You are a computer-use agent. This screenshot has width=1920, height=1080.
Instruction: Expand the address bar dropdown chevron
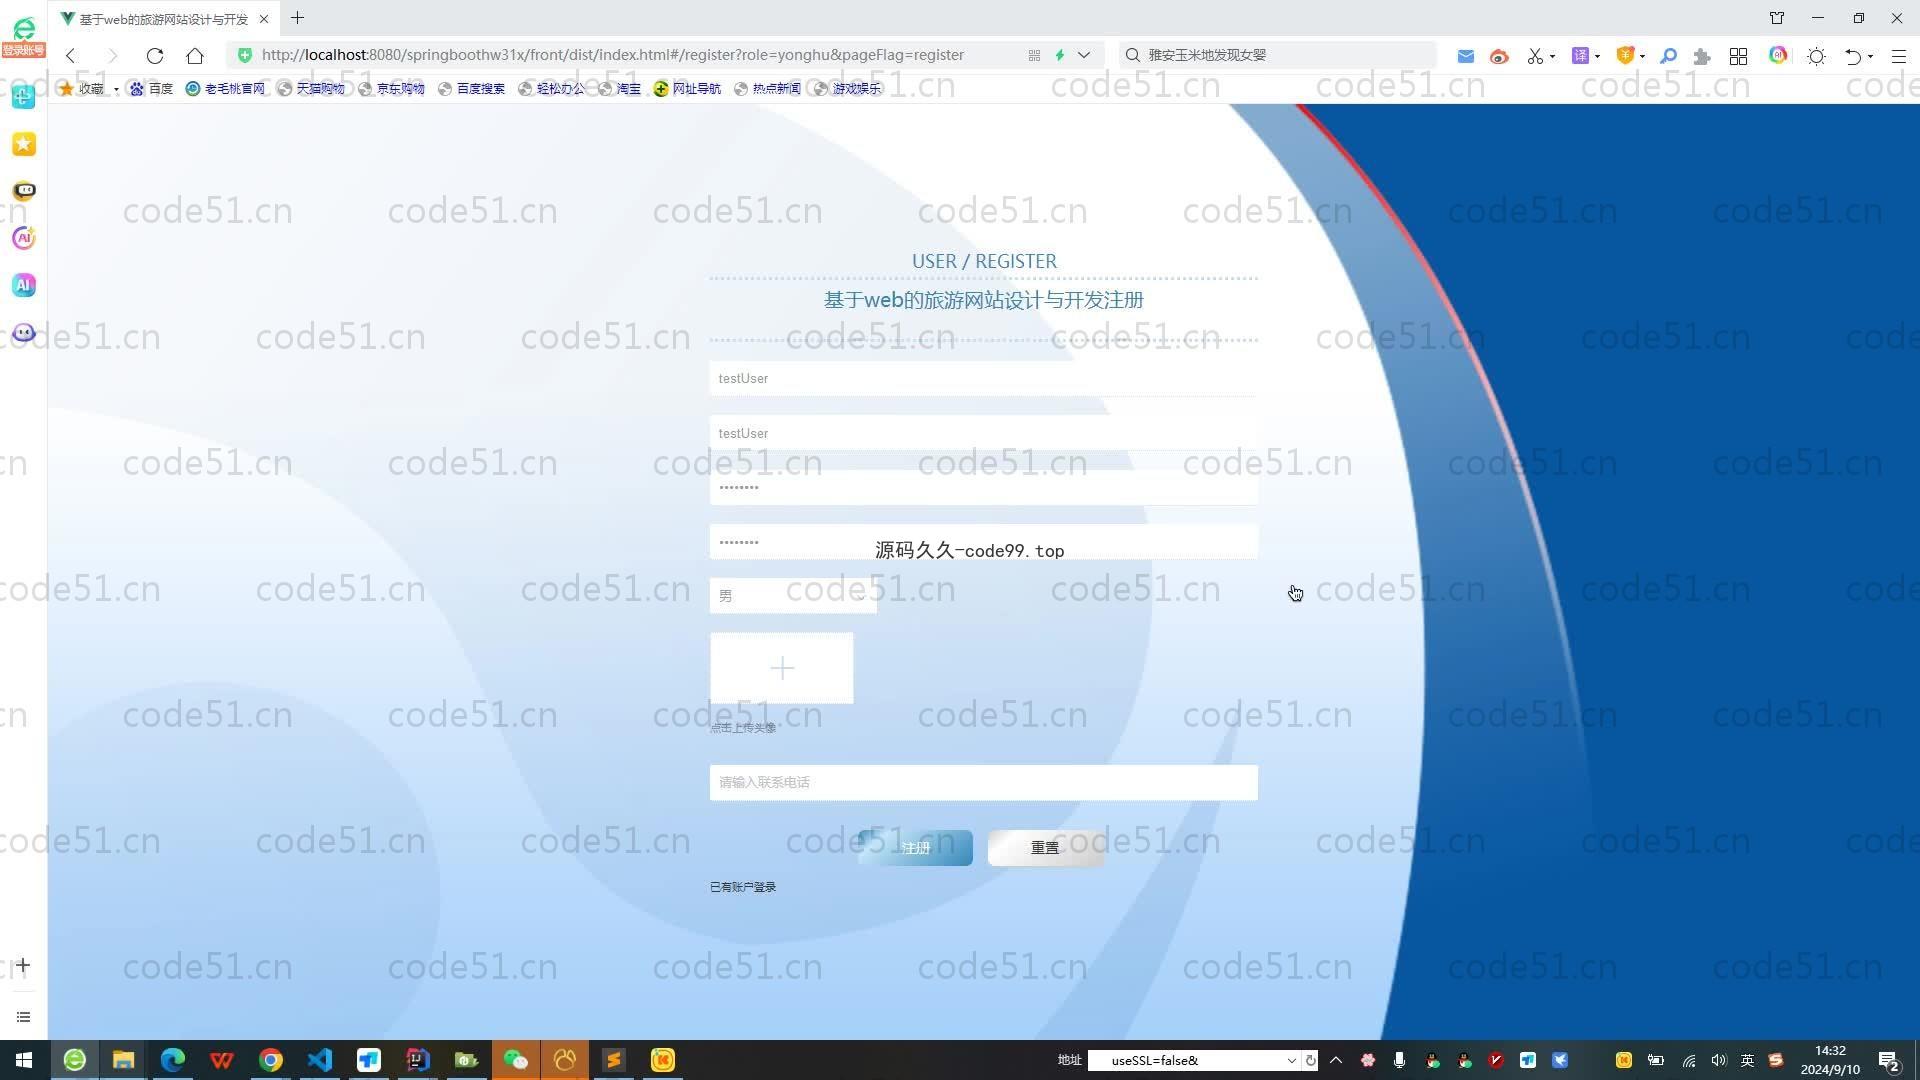click(x=1083, y=55)
